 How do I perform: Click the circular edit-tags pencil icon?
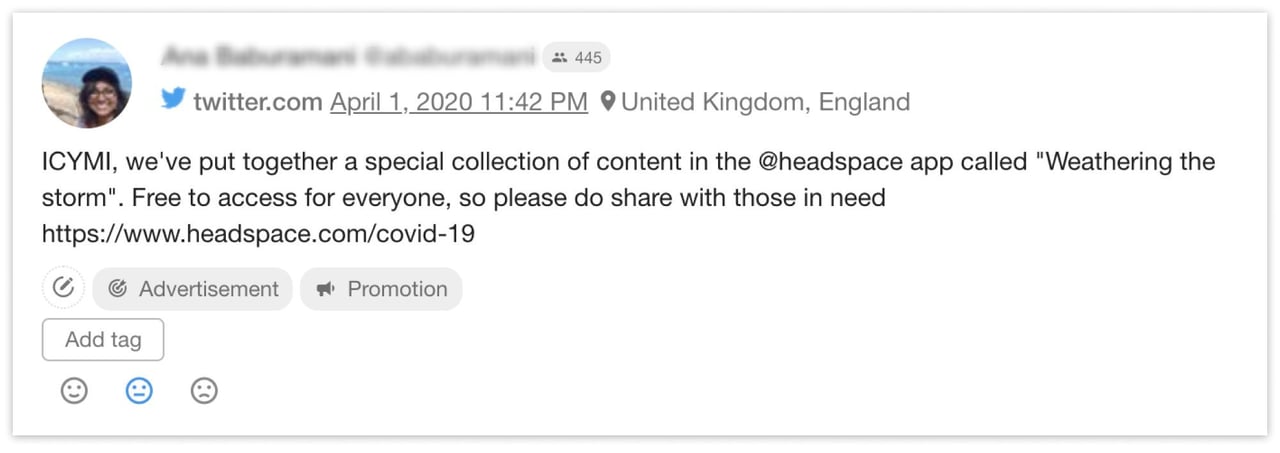(x=63, y=288)
